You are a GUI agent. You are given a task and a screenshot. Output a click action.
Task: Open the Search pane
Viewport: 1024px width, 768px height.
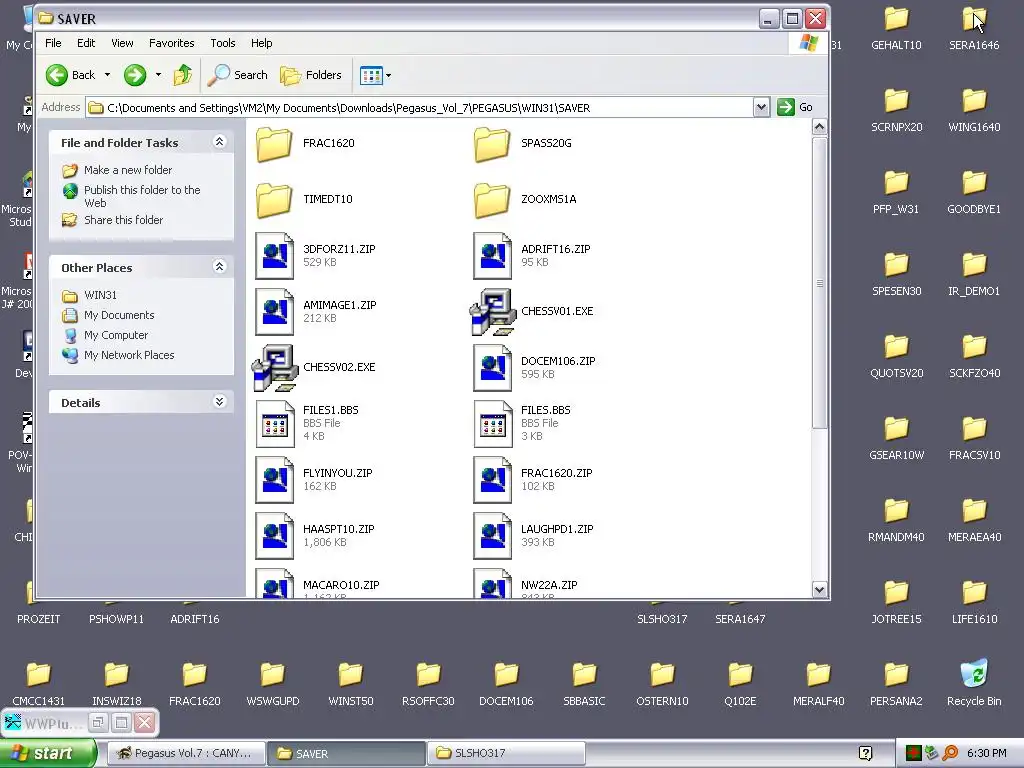coord(237,75)
